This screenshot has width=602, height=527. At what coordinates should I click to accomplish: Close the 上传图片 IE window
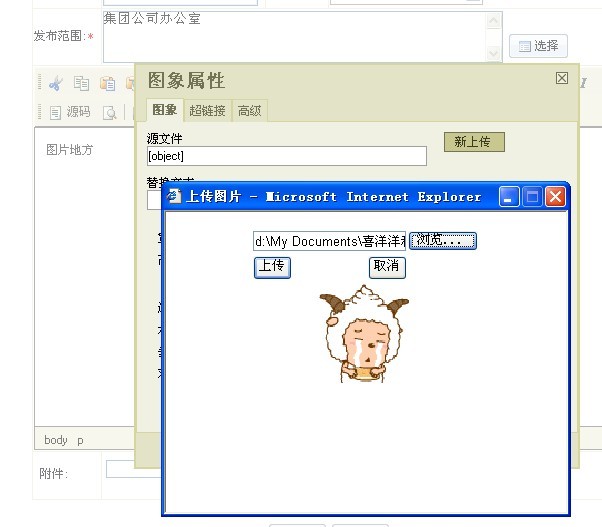click(556, 197)
